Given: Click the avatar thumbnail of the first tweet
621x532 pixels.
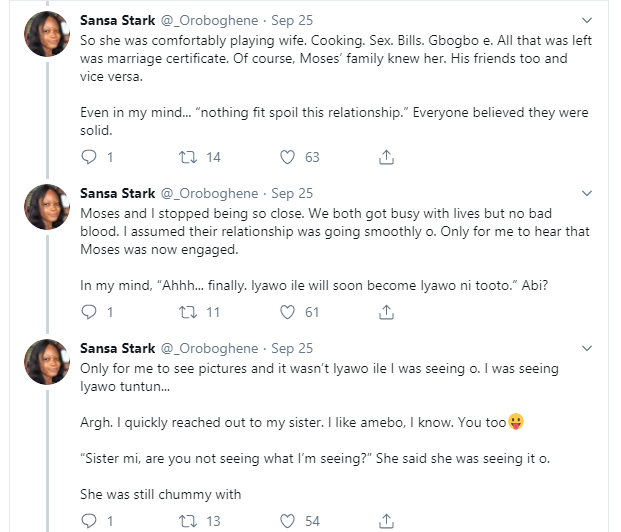Looking at the screenshot, I should 46,33.
